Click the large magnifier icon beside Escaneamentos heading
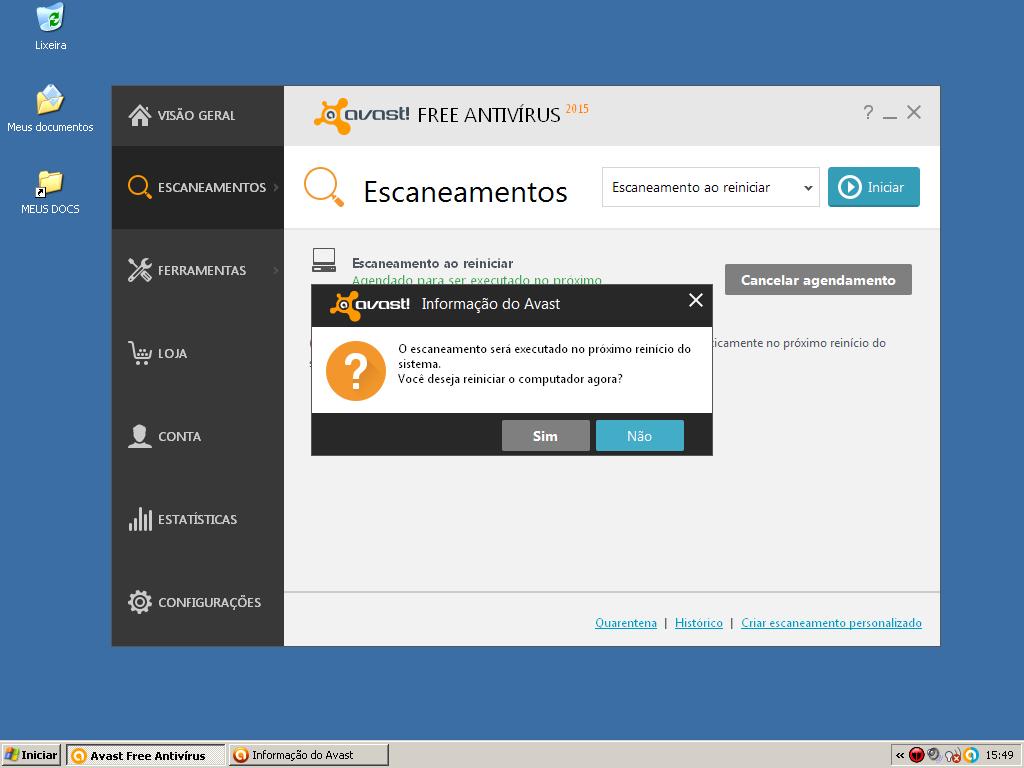Viewport: 1024px width, 768px height. 324,187
